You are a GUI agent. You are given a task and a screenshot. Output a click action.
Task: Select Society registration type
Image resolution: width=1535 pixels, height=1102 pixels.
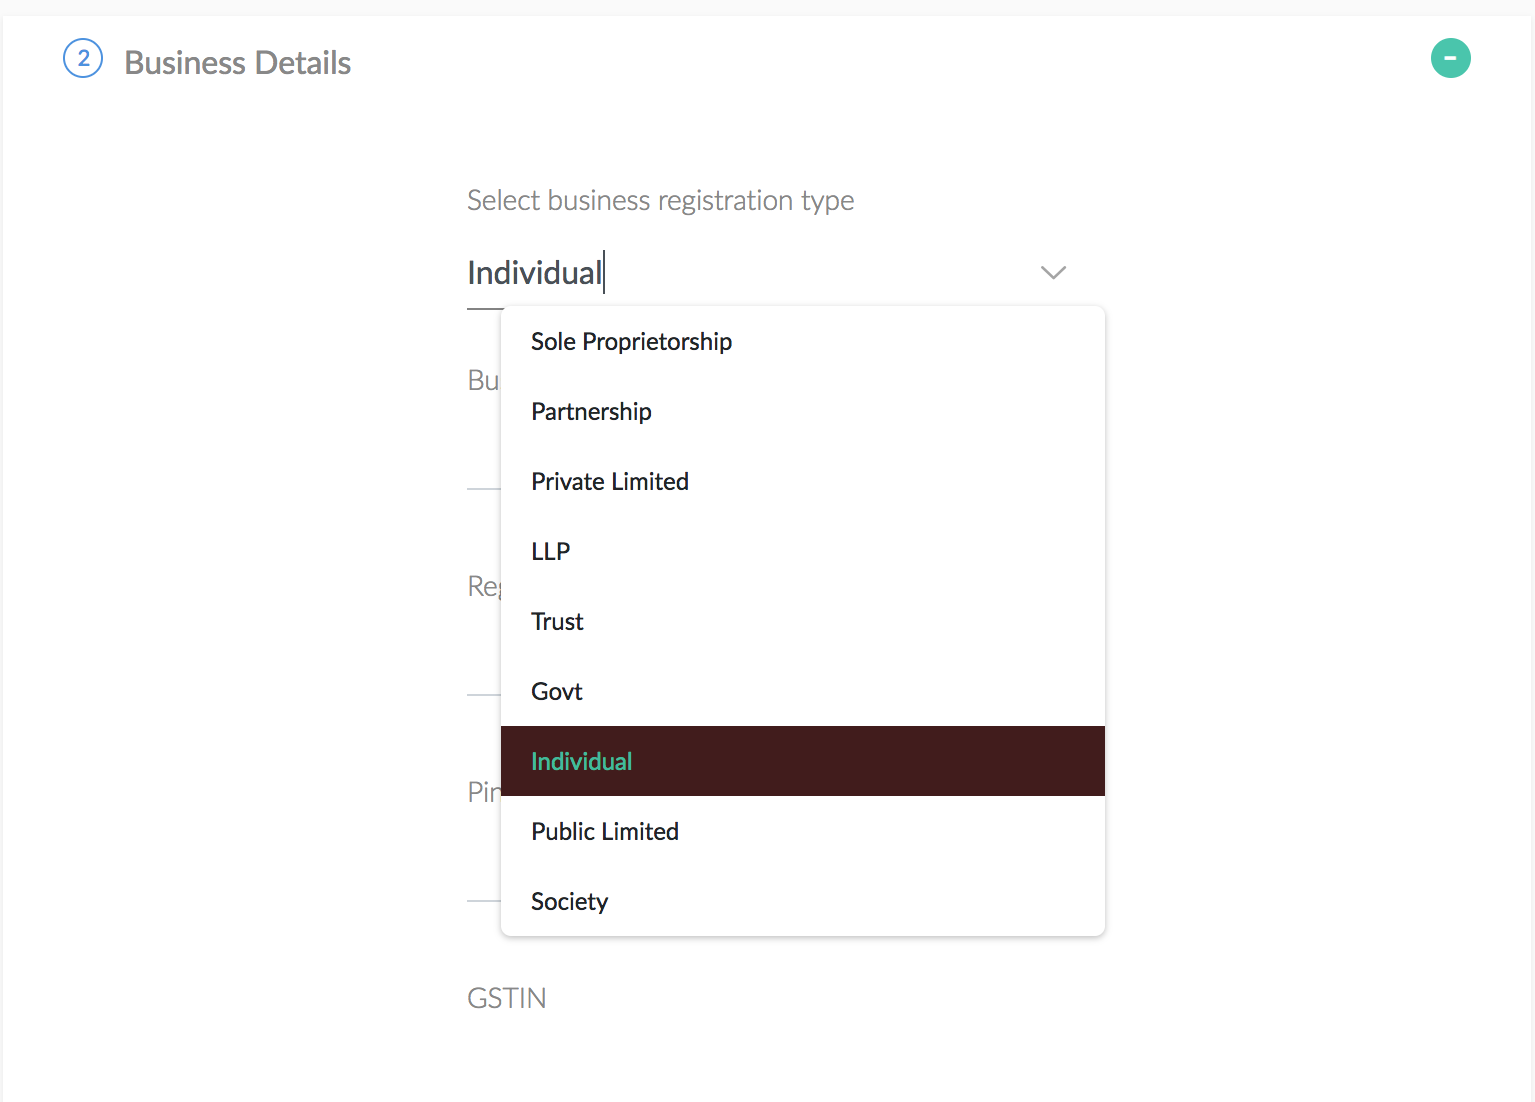click(x=803, y=901)
